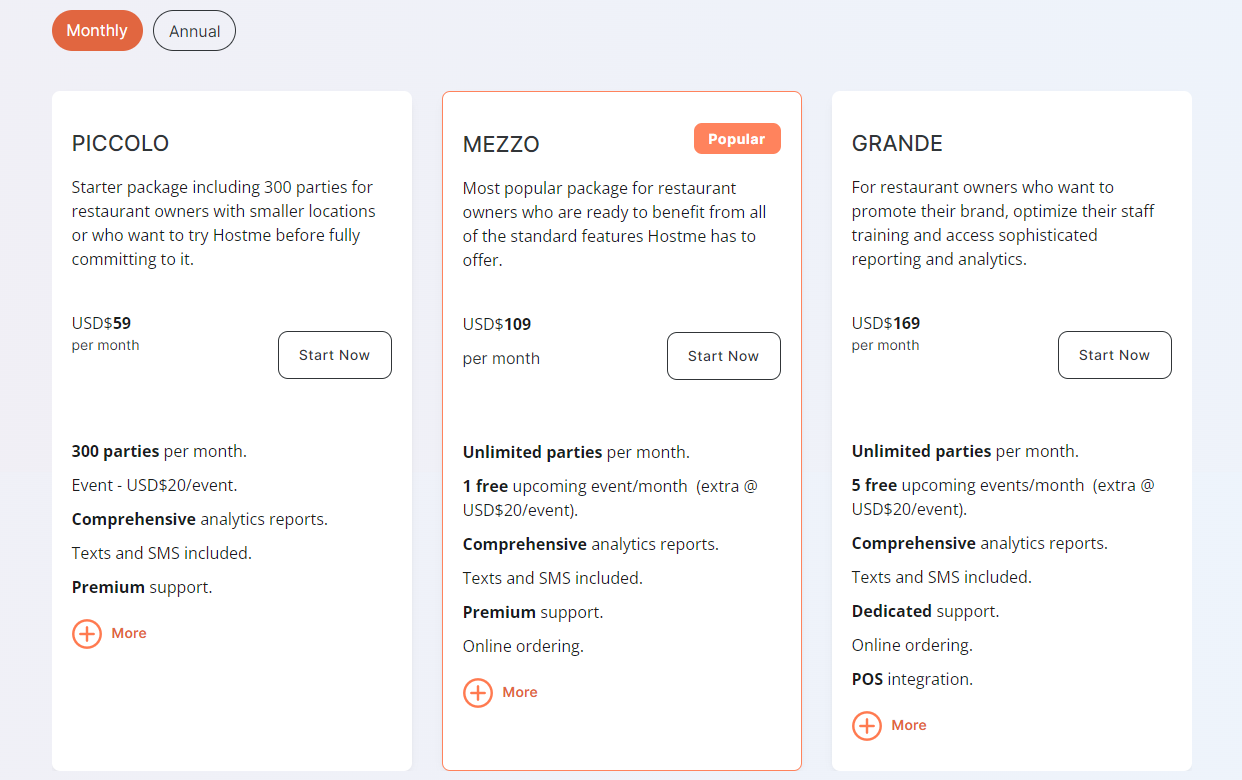Click the Popular badge on the MEZZO card
1242x780 pixels.
(737, 138)
